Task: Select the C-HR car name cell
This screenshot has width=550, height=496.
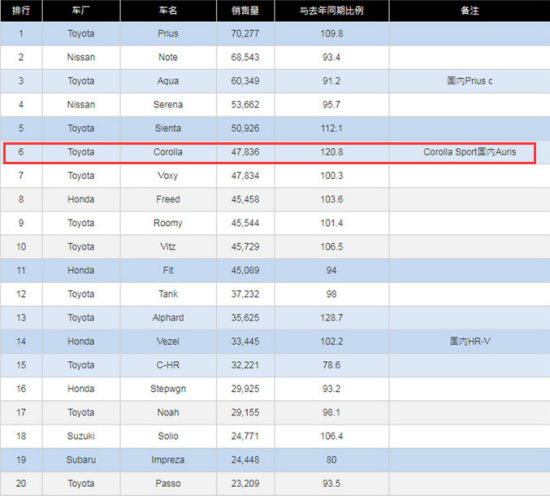Action: (168, 365)
